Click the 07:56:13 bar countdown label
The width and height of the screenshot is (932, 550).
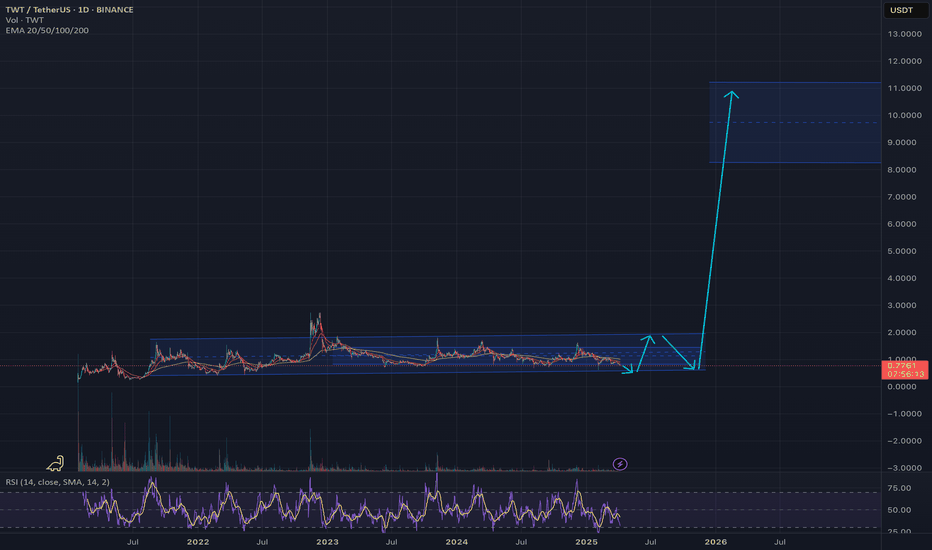(905, 374)
